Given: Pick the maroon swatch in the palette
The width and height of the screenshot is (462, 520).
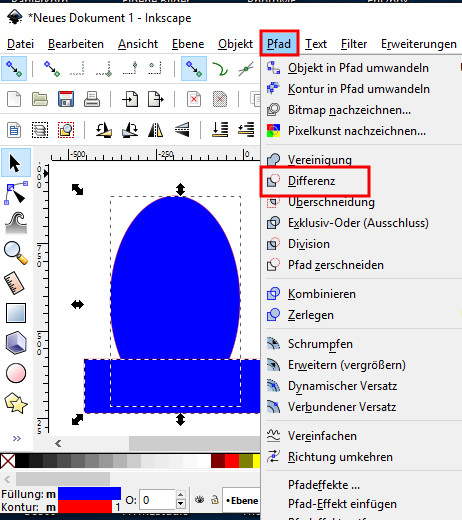Looking at the screenshot, I should coord(218,461).
